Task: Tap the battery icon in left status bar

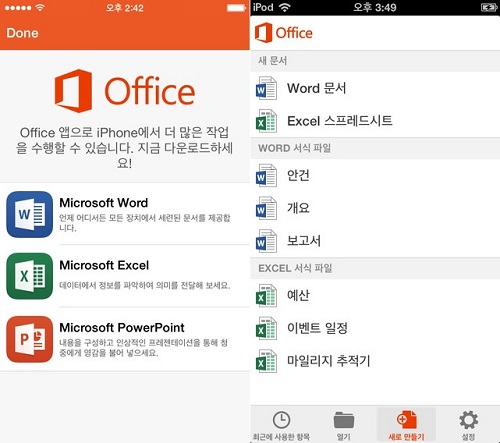Action: 236,8
